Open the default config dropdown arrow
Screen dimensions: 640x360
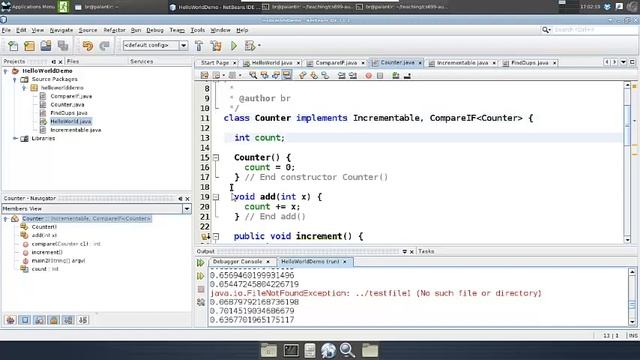click(184, 45)
